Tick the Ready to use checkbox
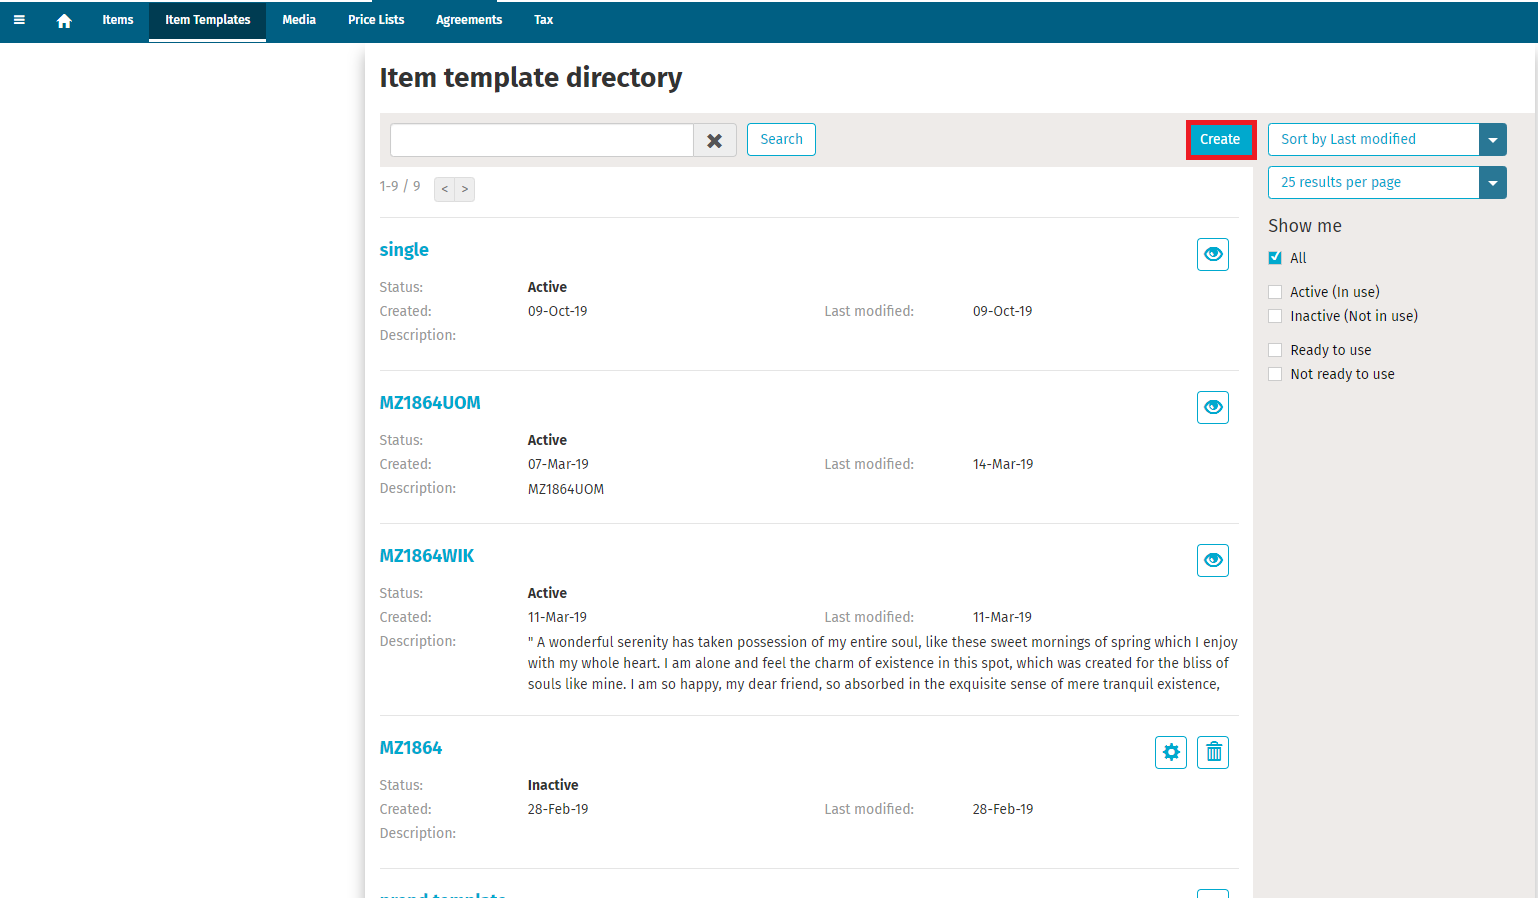 tap(1275, 350)
